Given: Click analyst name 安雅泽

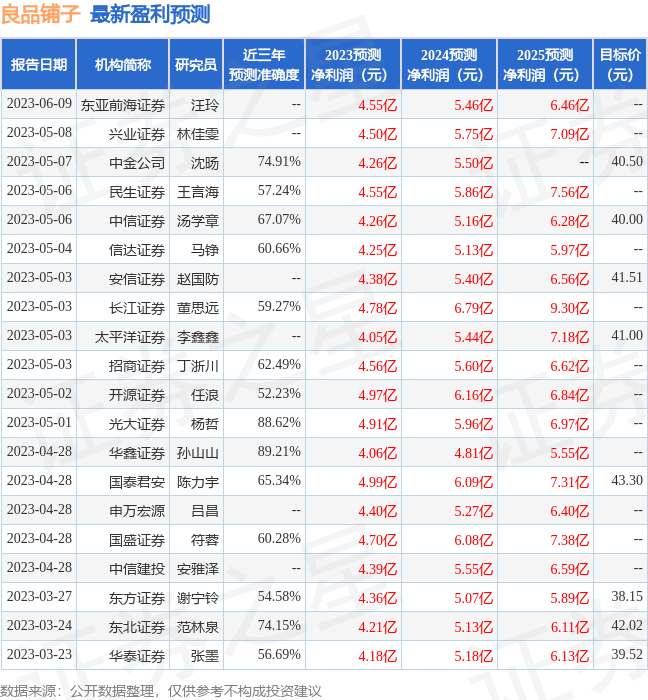Looking at the screenshot, I should point(198,569).
